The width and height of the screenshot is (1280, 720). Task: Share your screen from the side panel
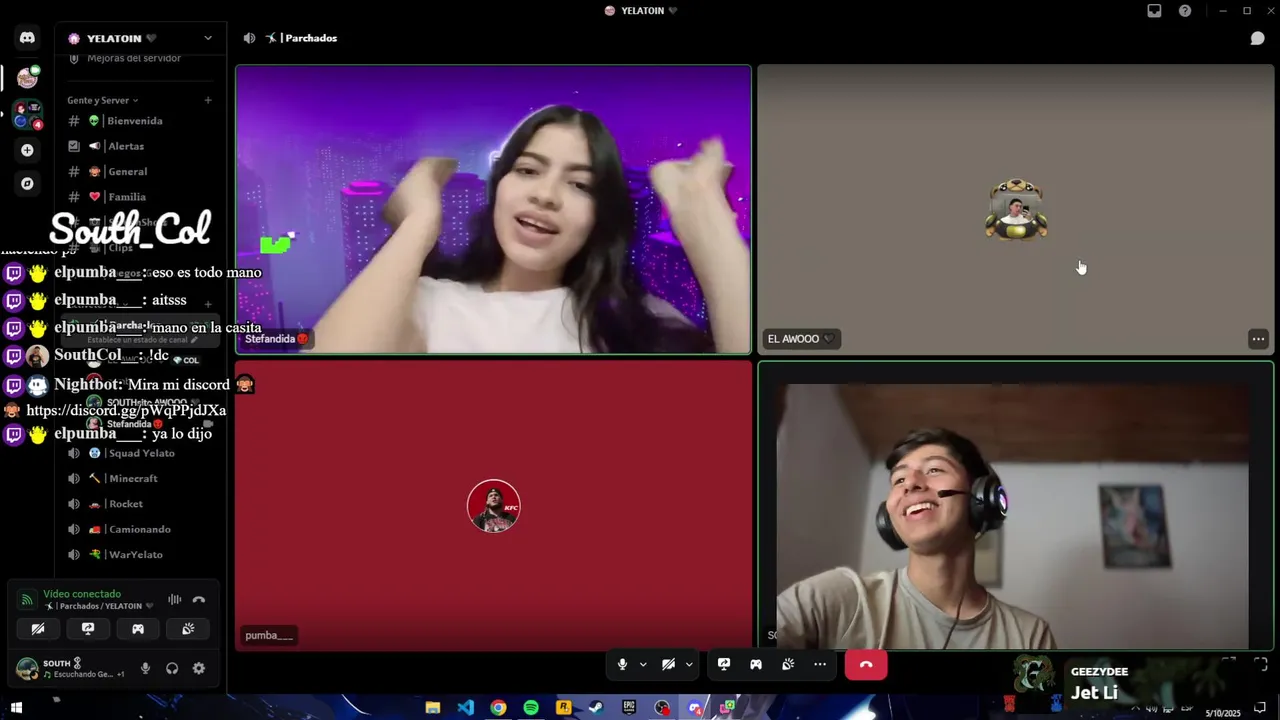(88, 629)
